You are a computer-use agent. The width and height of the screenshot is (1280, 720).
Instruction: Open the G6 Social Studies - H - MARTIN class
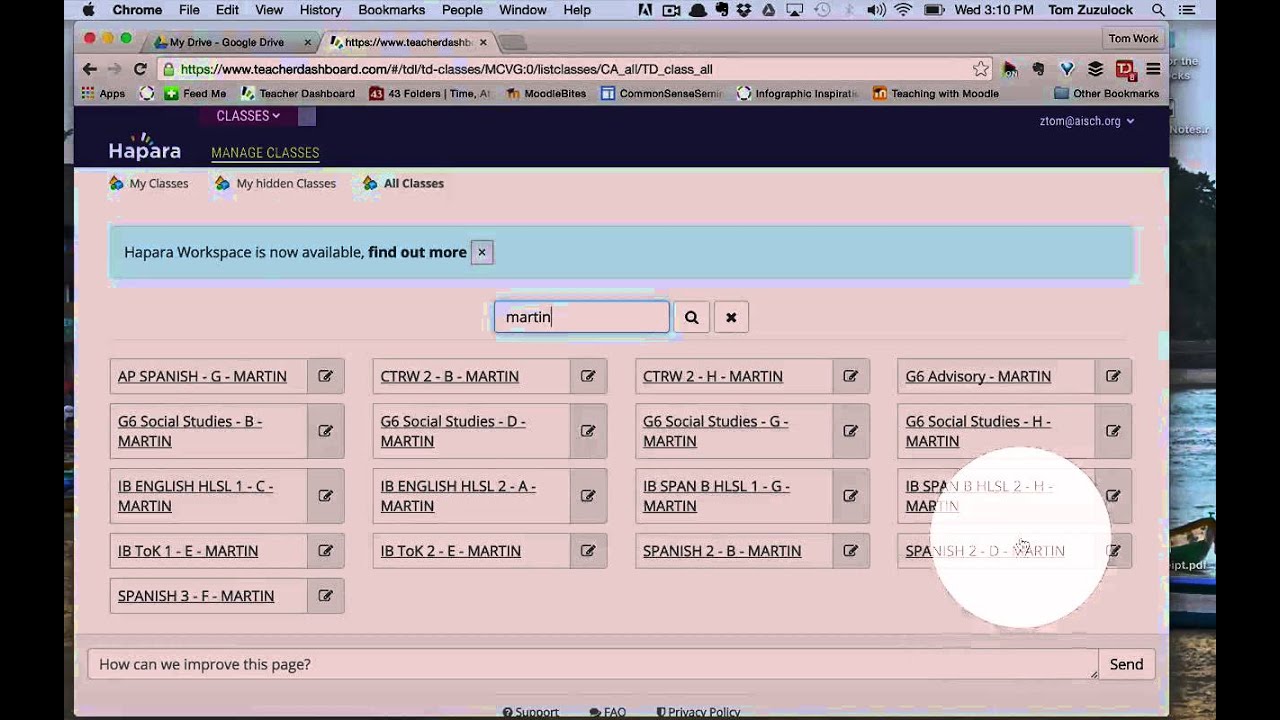pos(978,431)
